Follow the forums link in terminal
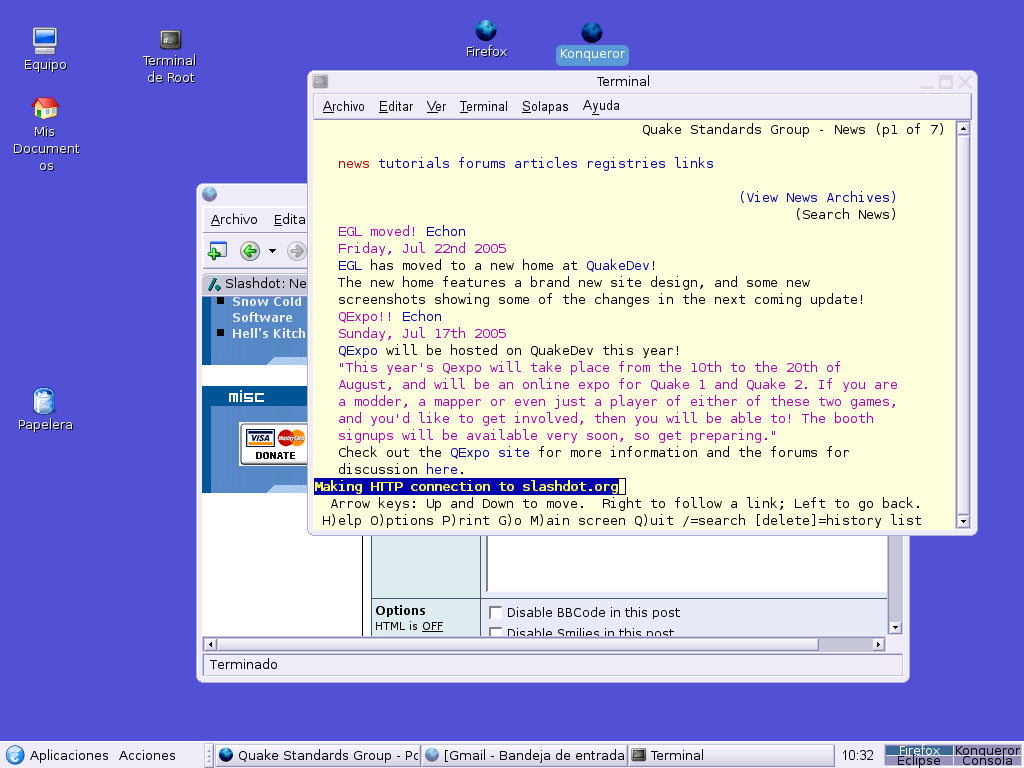 [482, 163]
